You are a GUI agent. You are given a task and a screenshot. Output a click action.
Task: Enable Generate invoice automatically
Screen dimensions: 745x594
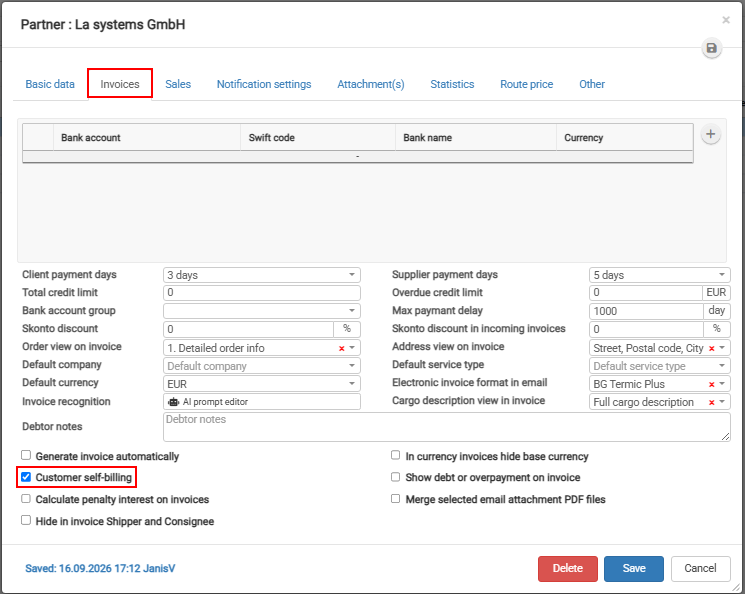point(26,455)
